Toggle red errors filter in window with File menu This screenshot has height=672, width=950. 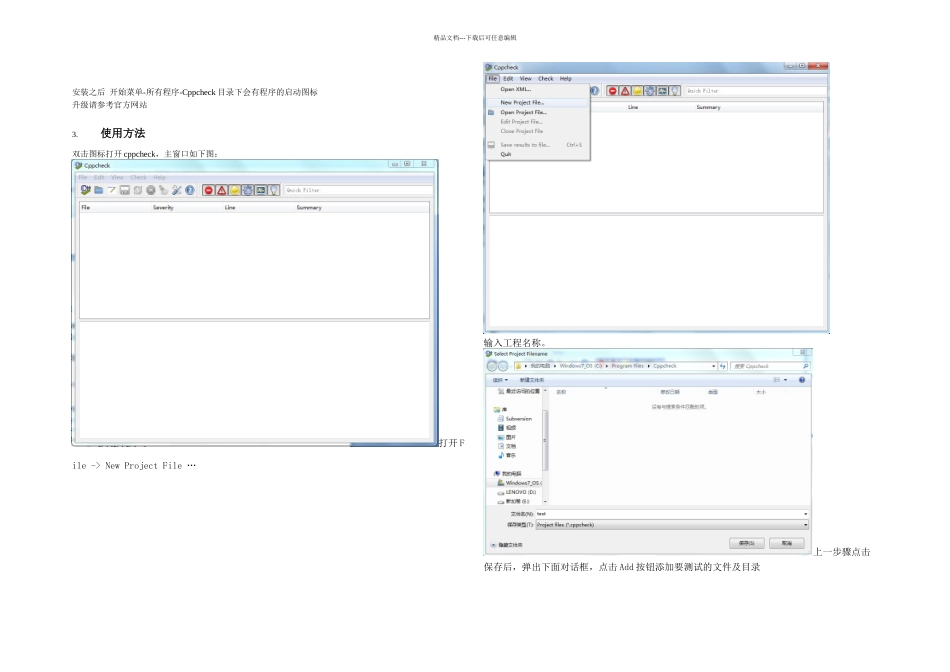click(613, 91)
